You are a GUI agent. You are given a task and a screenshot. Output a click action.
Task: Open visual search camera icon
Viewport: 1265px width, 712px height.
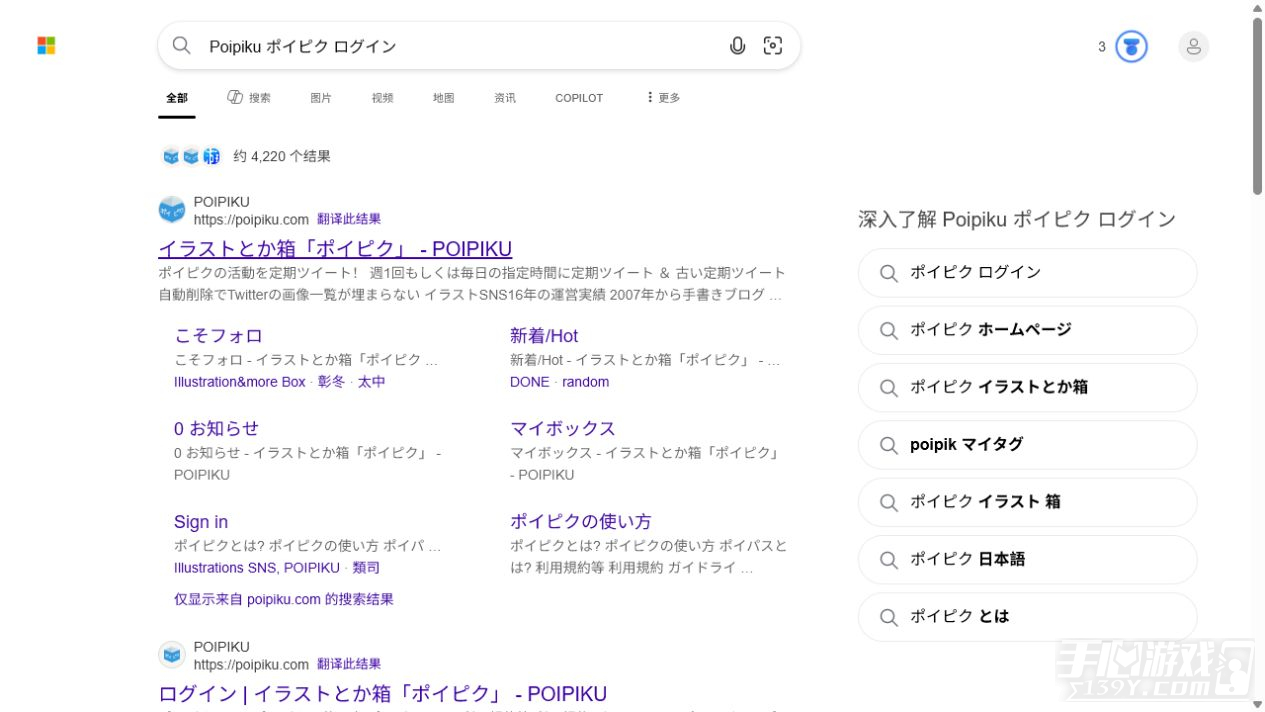773,45
